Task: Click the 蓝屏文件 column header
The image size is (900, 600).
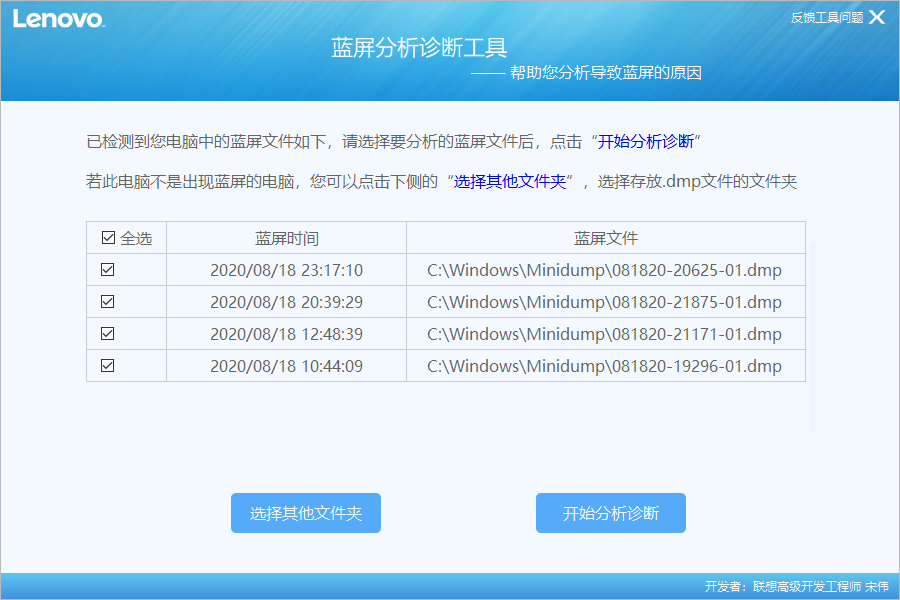Action: 605,238
